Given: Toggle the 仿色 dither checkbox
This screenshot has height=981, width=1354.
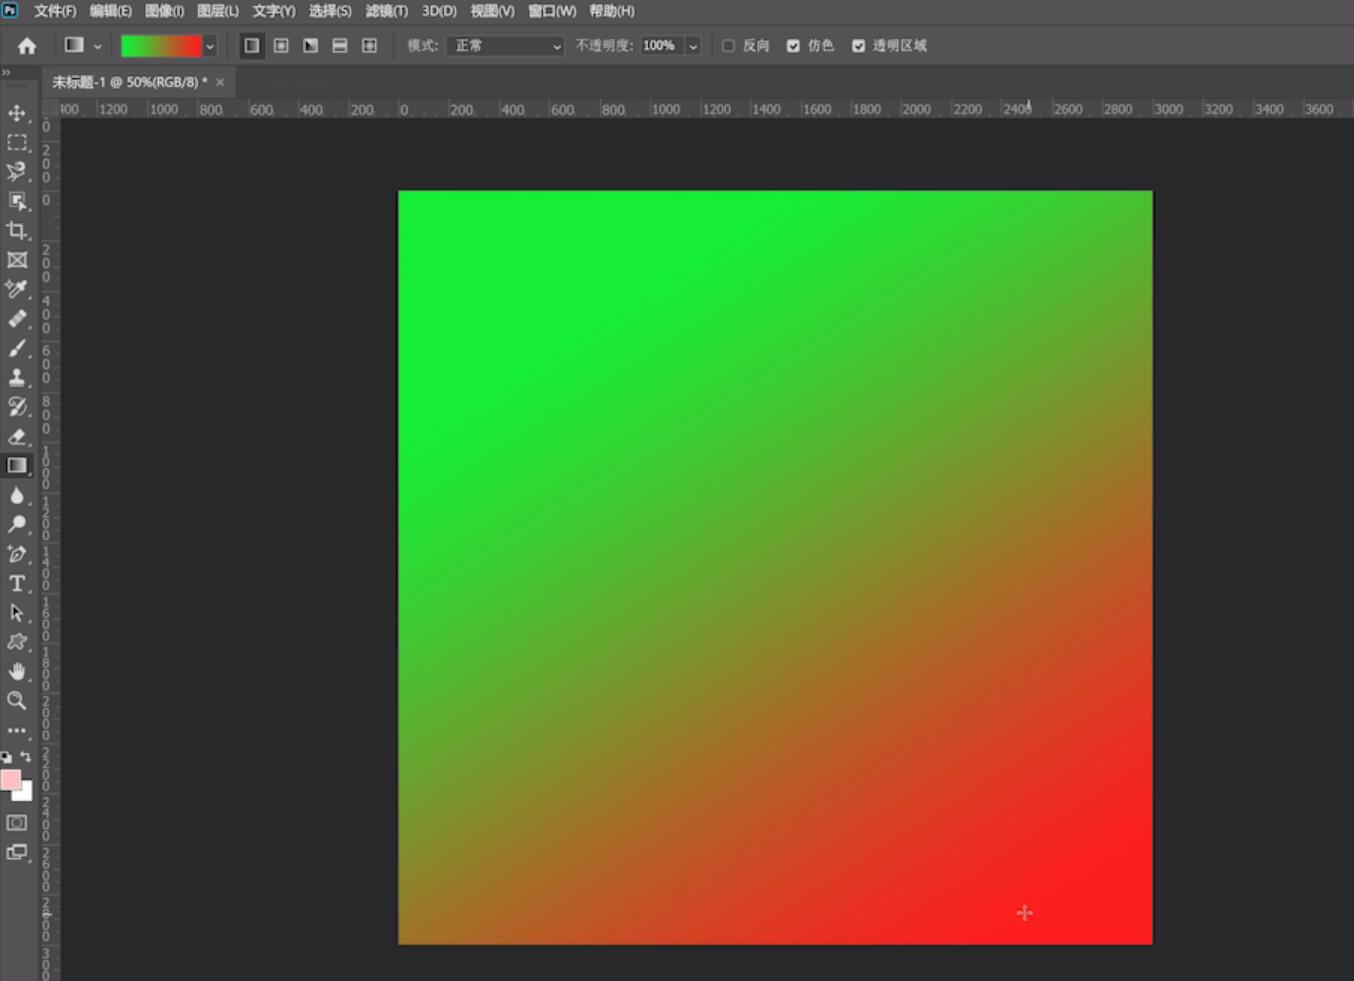Looking at the screenshot, I should 793,46.
